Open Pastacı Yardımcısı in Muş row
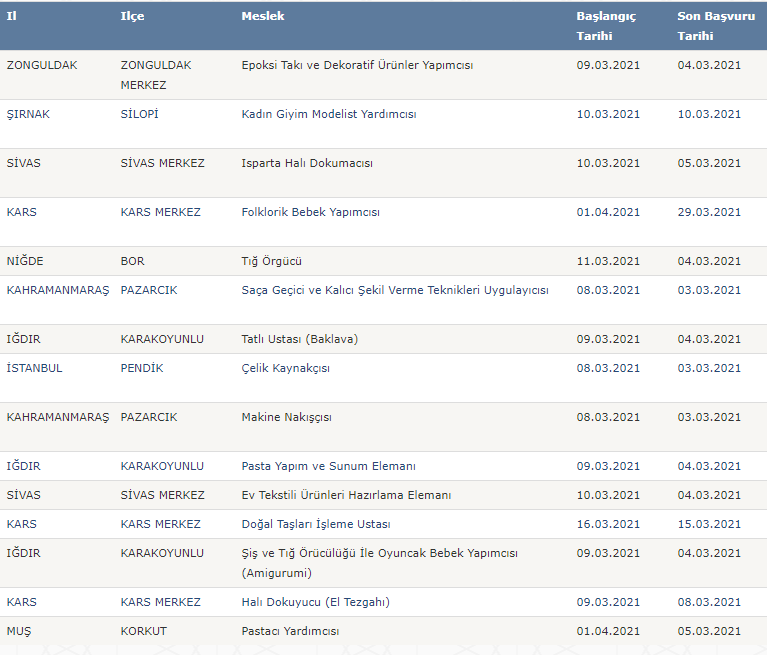Image resolution: width=767 pixels, height=655 pixels. tap(290, 631)
